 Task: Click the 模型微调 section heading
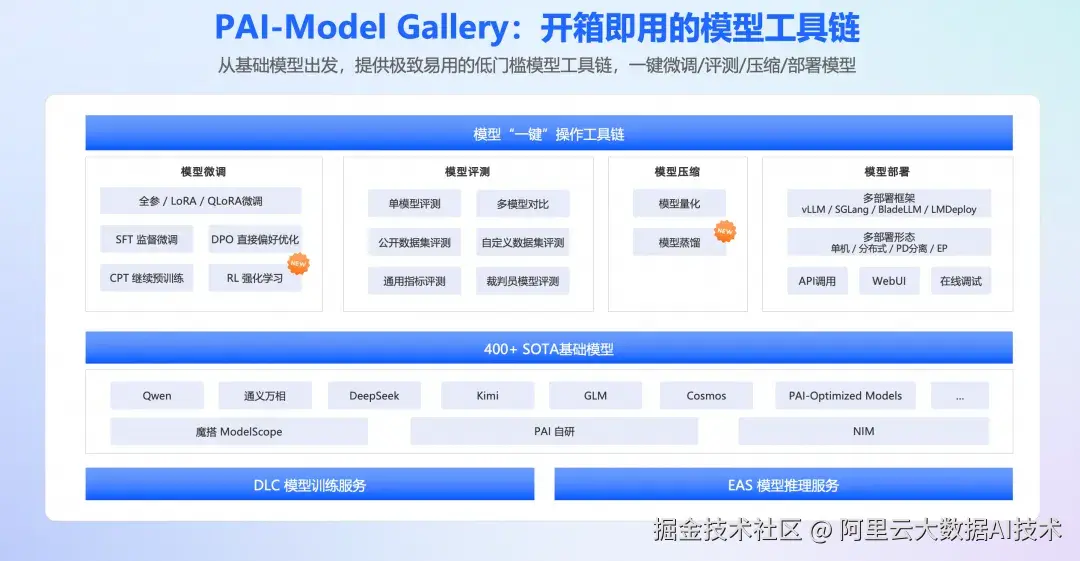[x=203, y=172]
